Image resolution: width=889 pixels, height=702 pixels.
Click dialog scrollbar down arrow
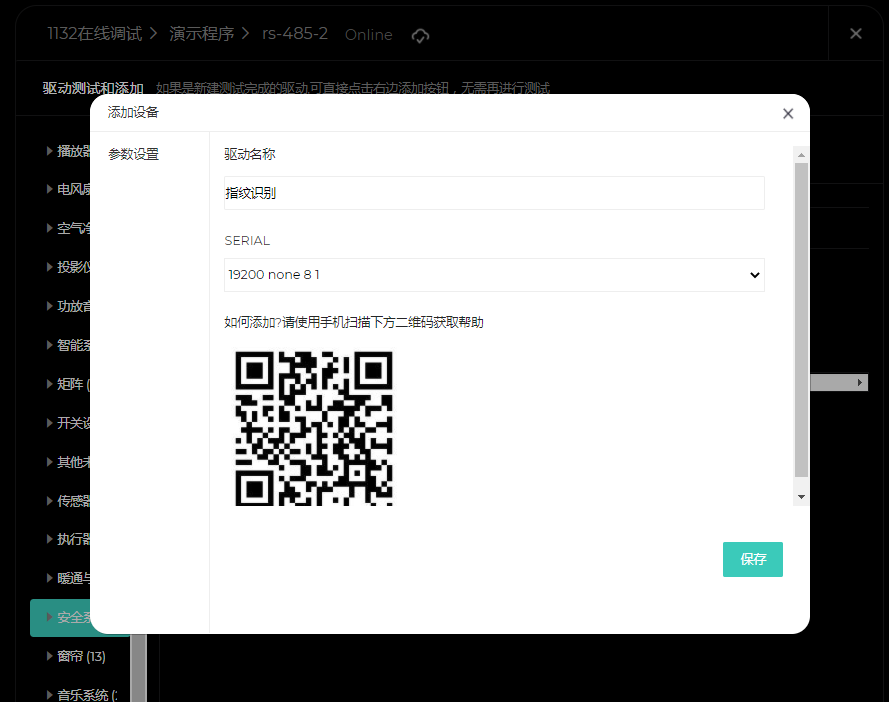point(801,496)
